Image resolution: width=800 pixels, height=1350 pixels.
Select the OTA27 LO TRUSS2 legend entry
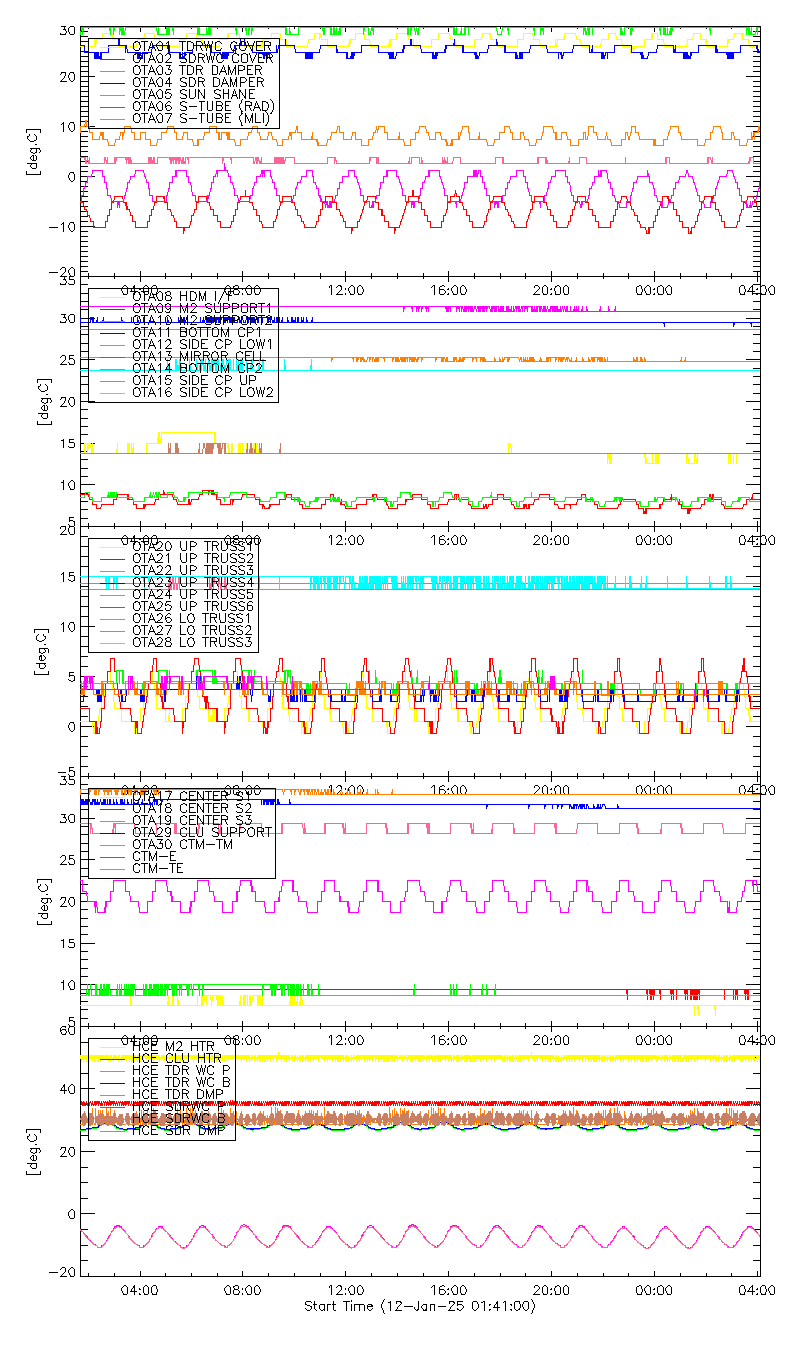pos(194,630)
